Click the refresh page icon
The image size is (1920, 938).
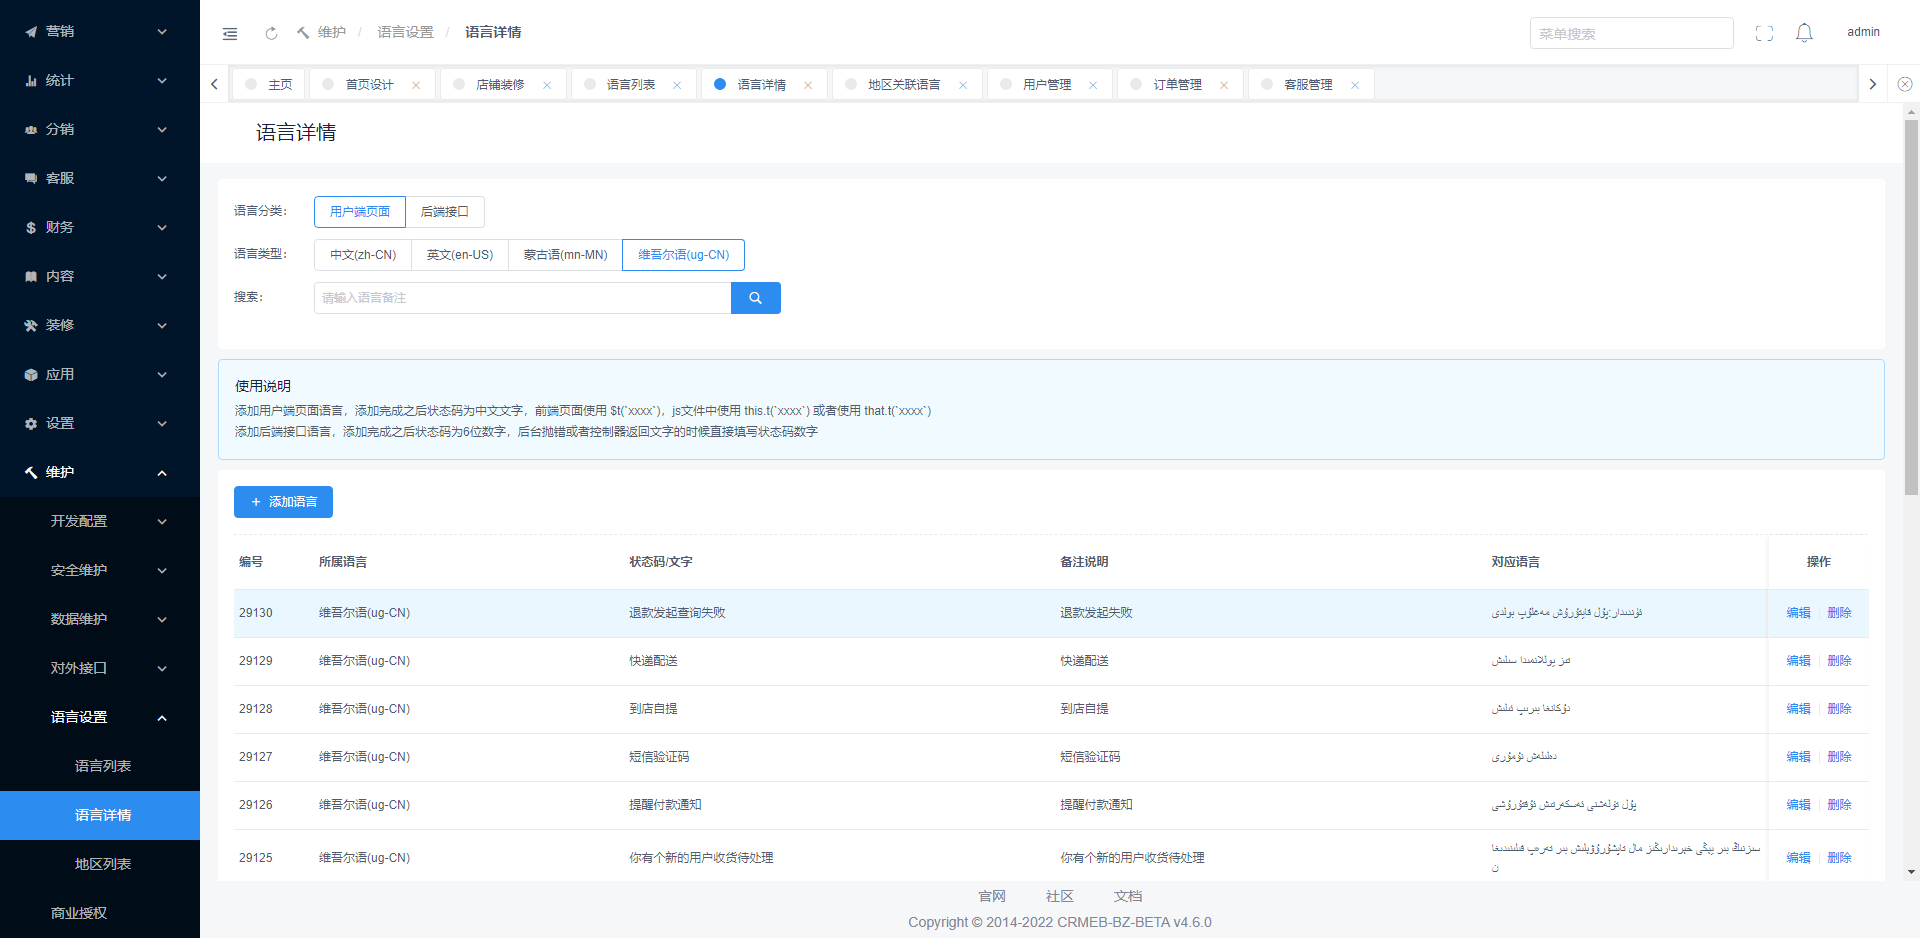point(271,33)
